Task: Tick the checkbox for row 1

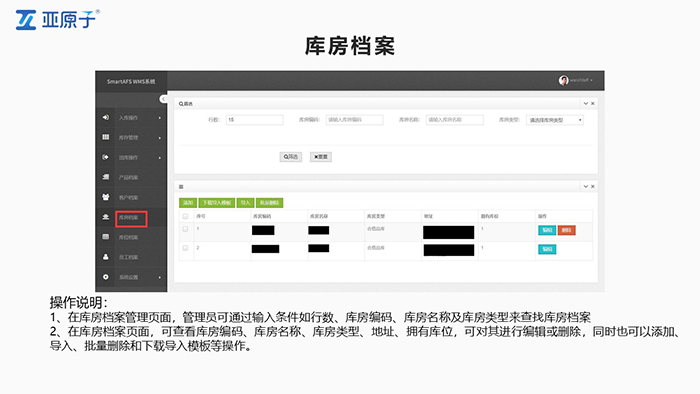Action: (x=185, y=229)
